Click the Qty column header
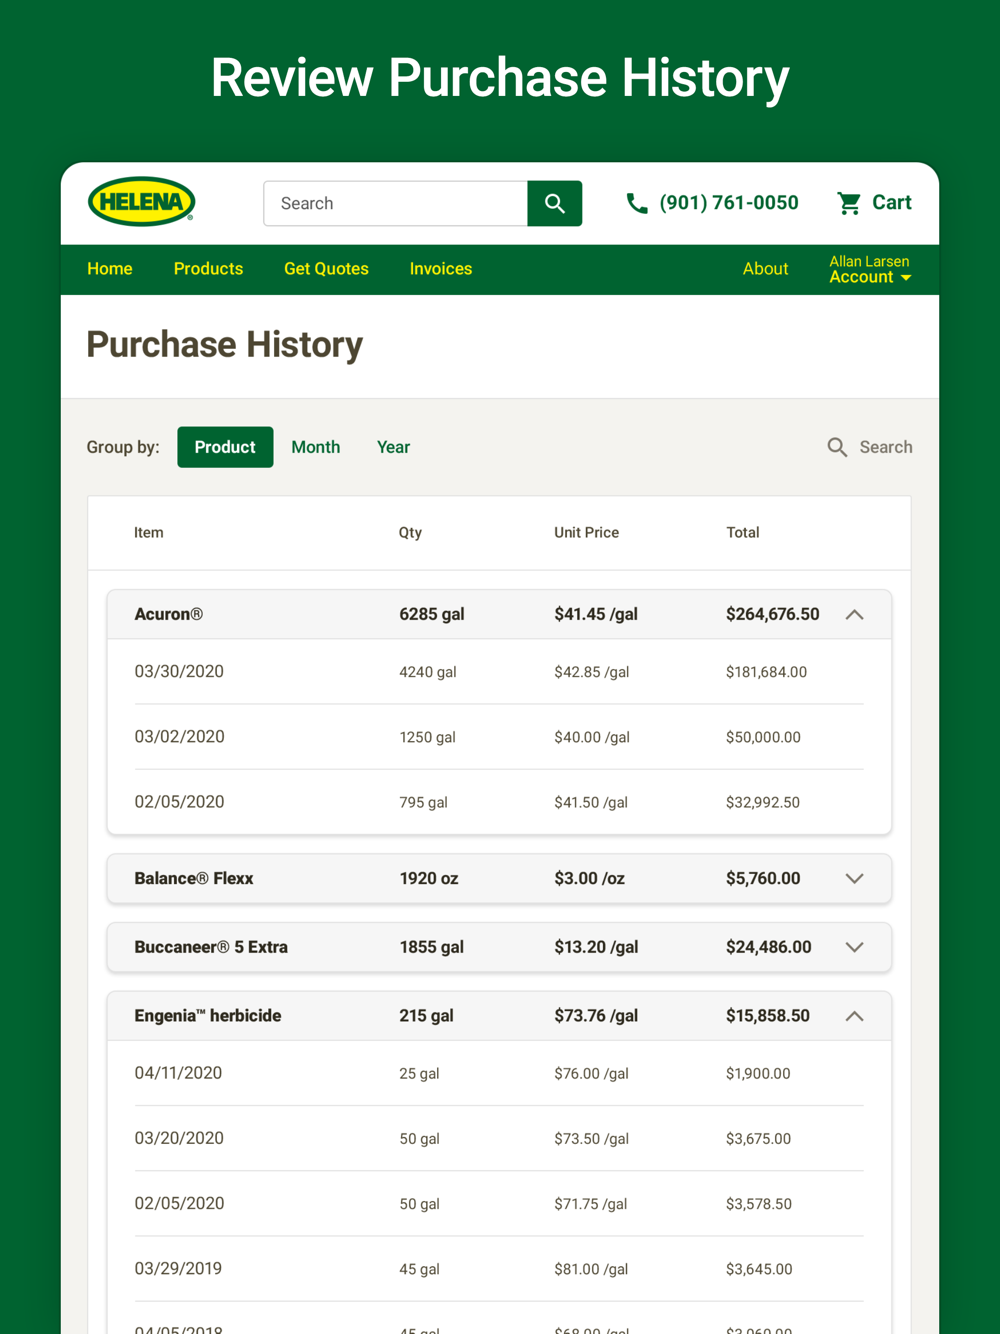1000x1334 pixels. (x=410, y=533)
